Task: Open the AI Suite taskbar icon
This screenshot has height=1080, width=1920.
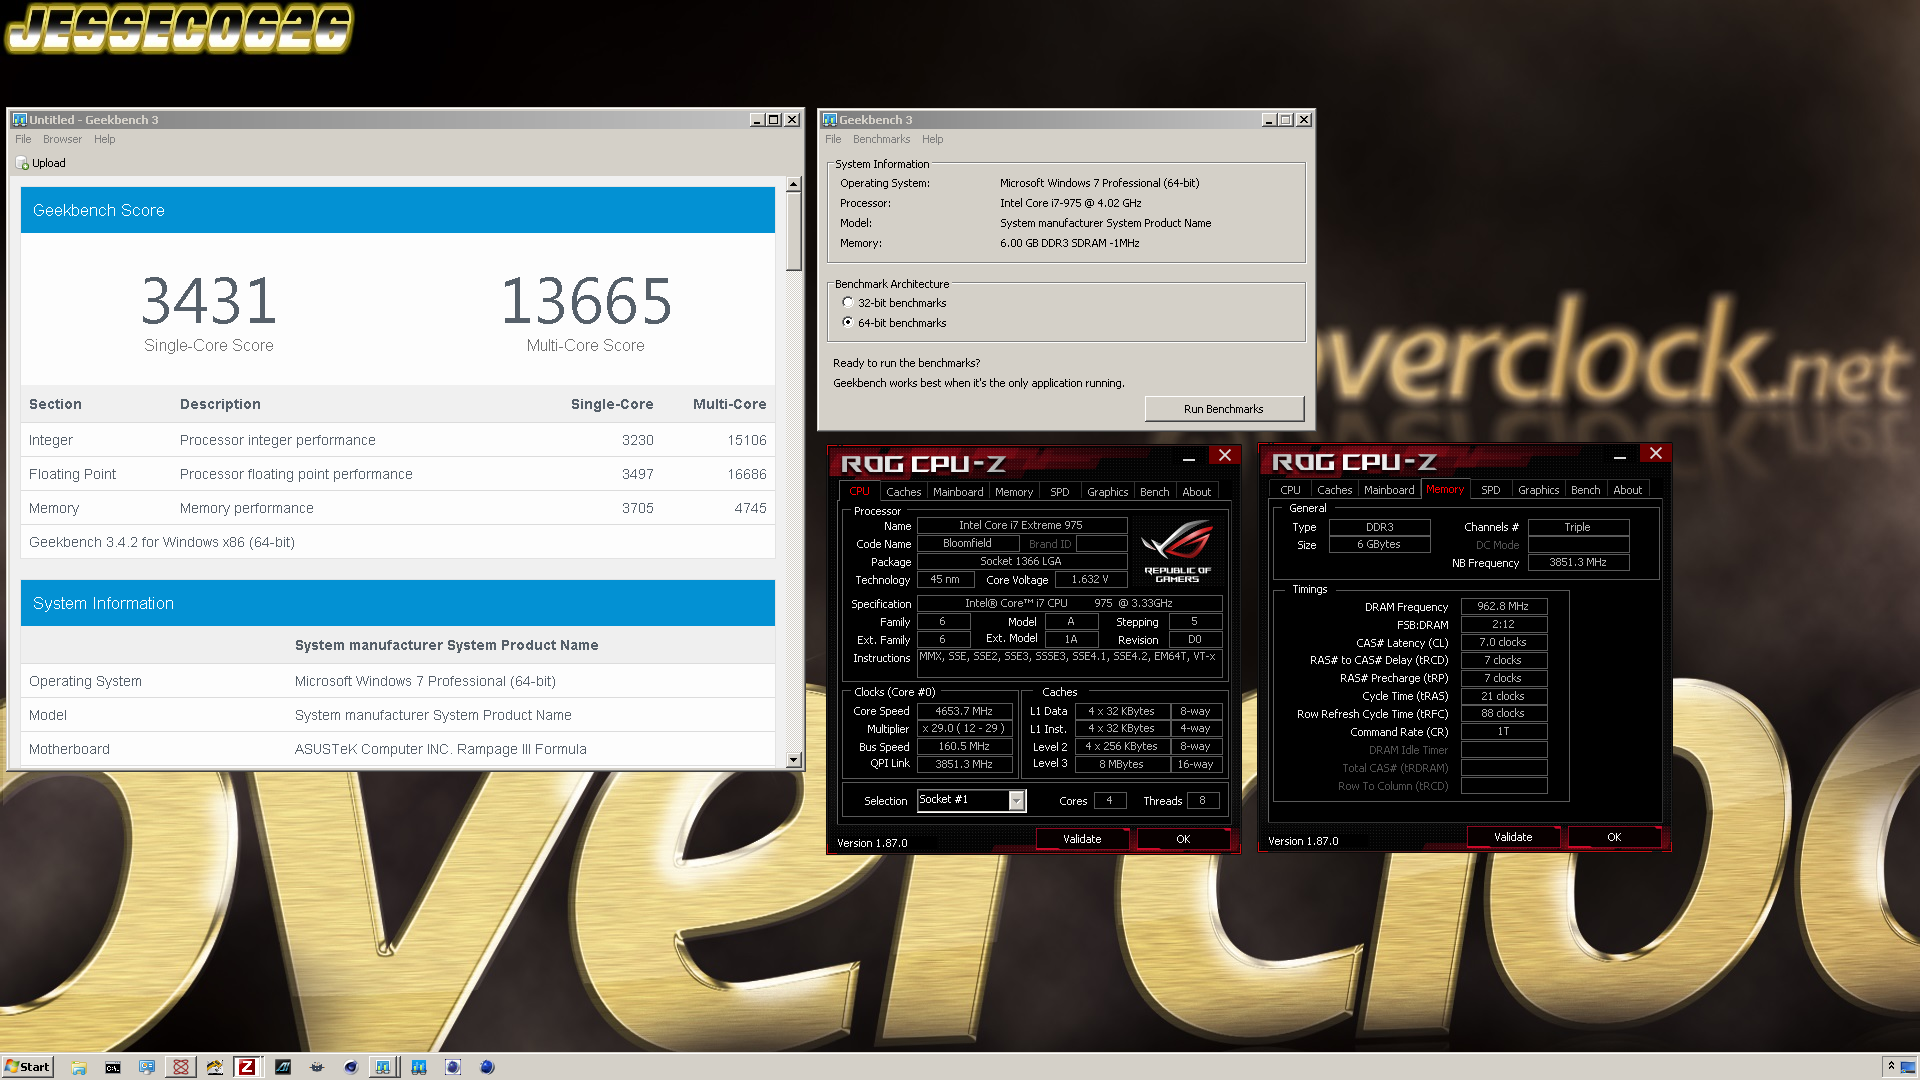Action: (283, 1067)
